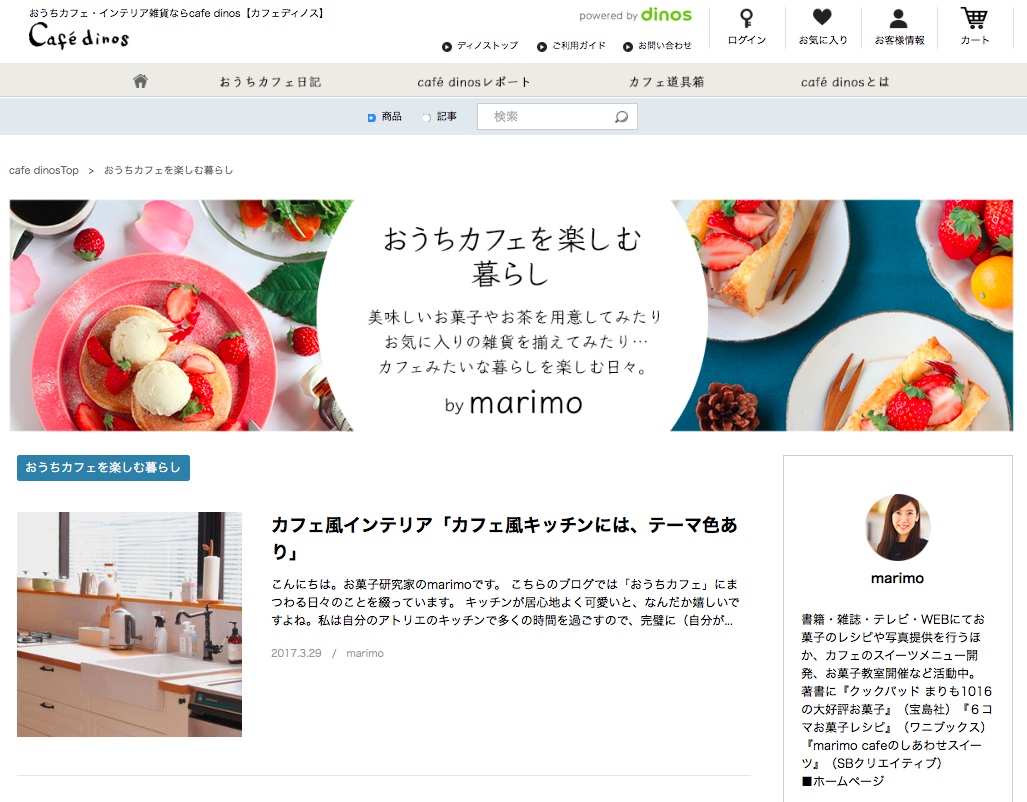Click the cafe dinosTop breadcrumb link
This screenshot has width=1027, height=802.
[44, 170]
